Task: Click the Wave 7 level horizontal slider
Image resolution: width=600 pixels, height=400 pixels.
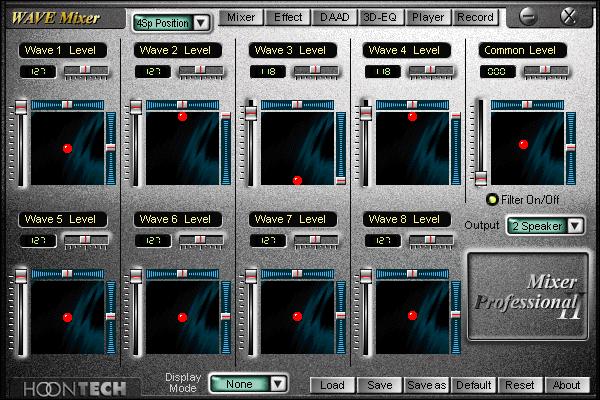Action: pyautogui.click(x=316, y=241)
